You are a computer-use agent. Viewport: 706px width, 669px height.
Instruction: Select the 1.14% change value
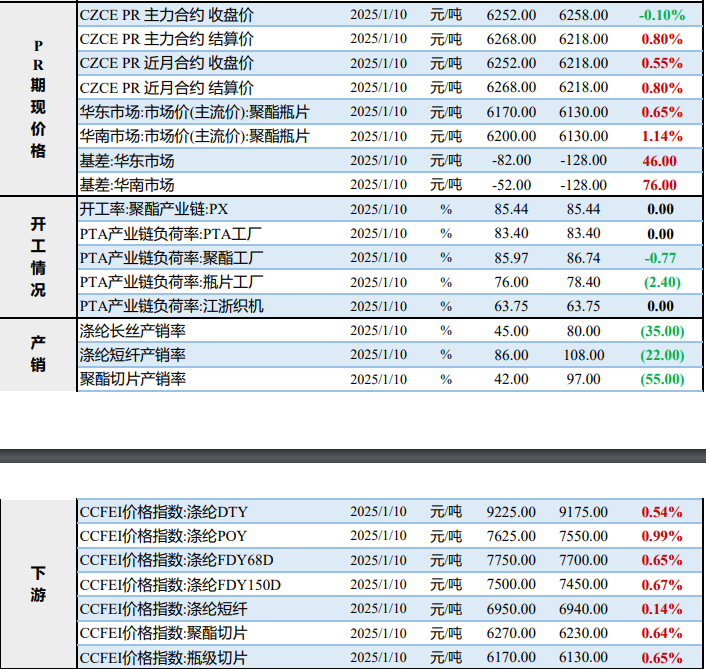pyautogui.click(x=661, y=136)
